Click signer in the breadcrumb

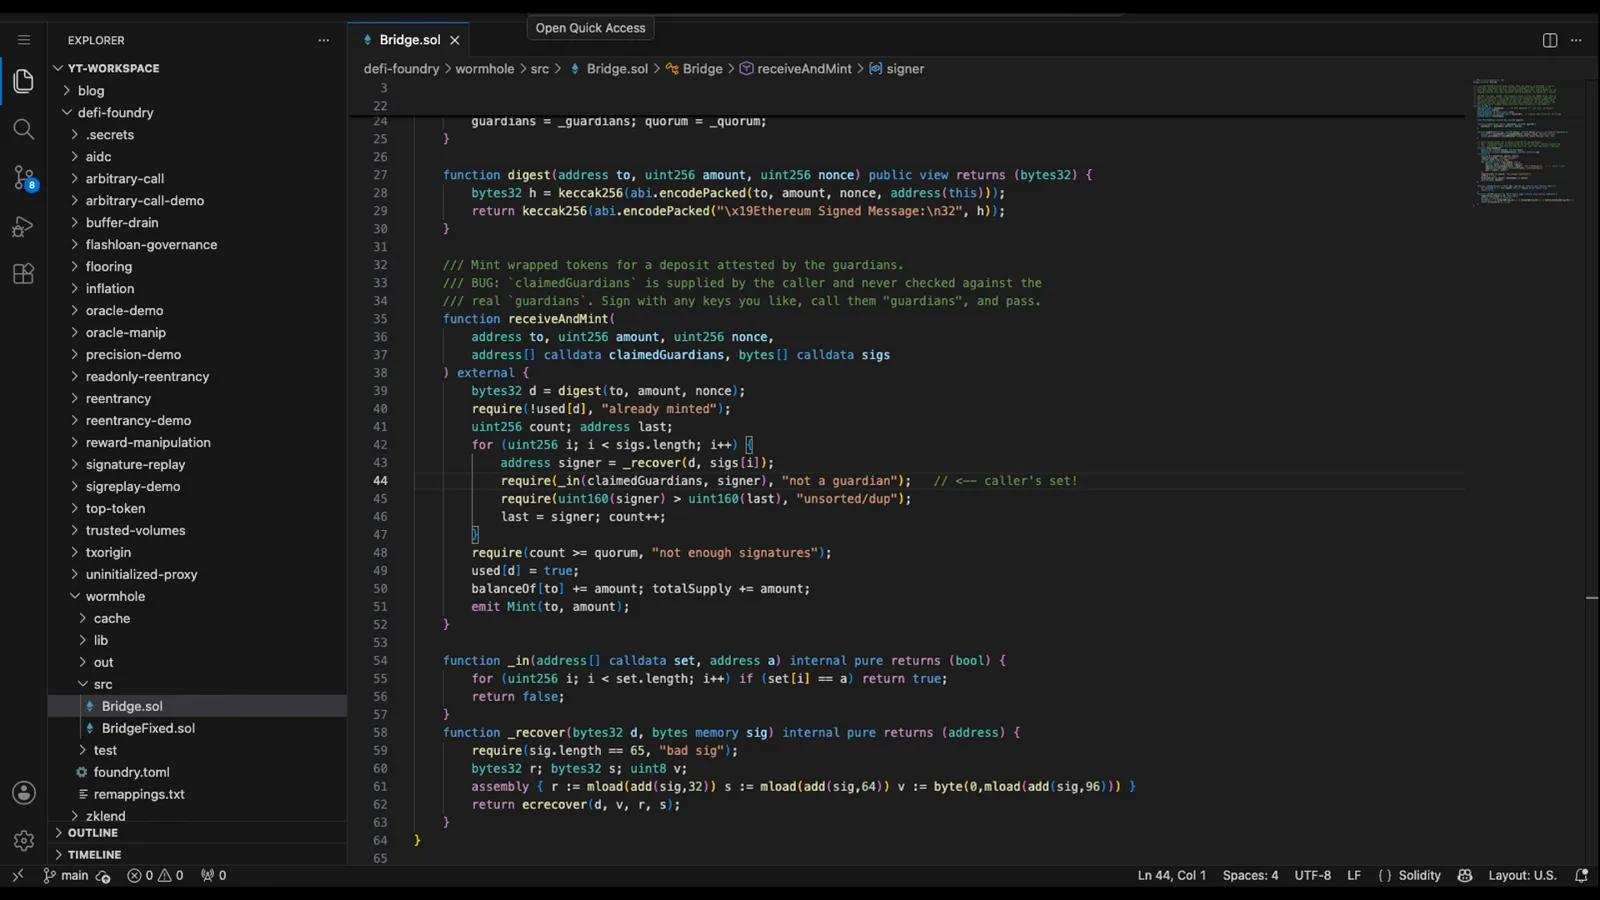pos(905,69)
